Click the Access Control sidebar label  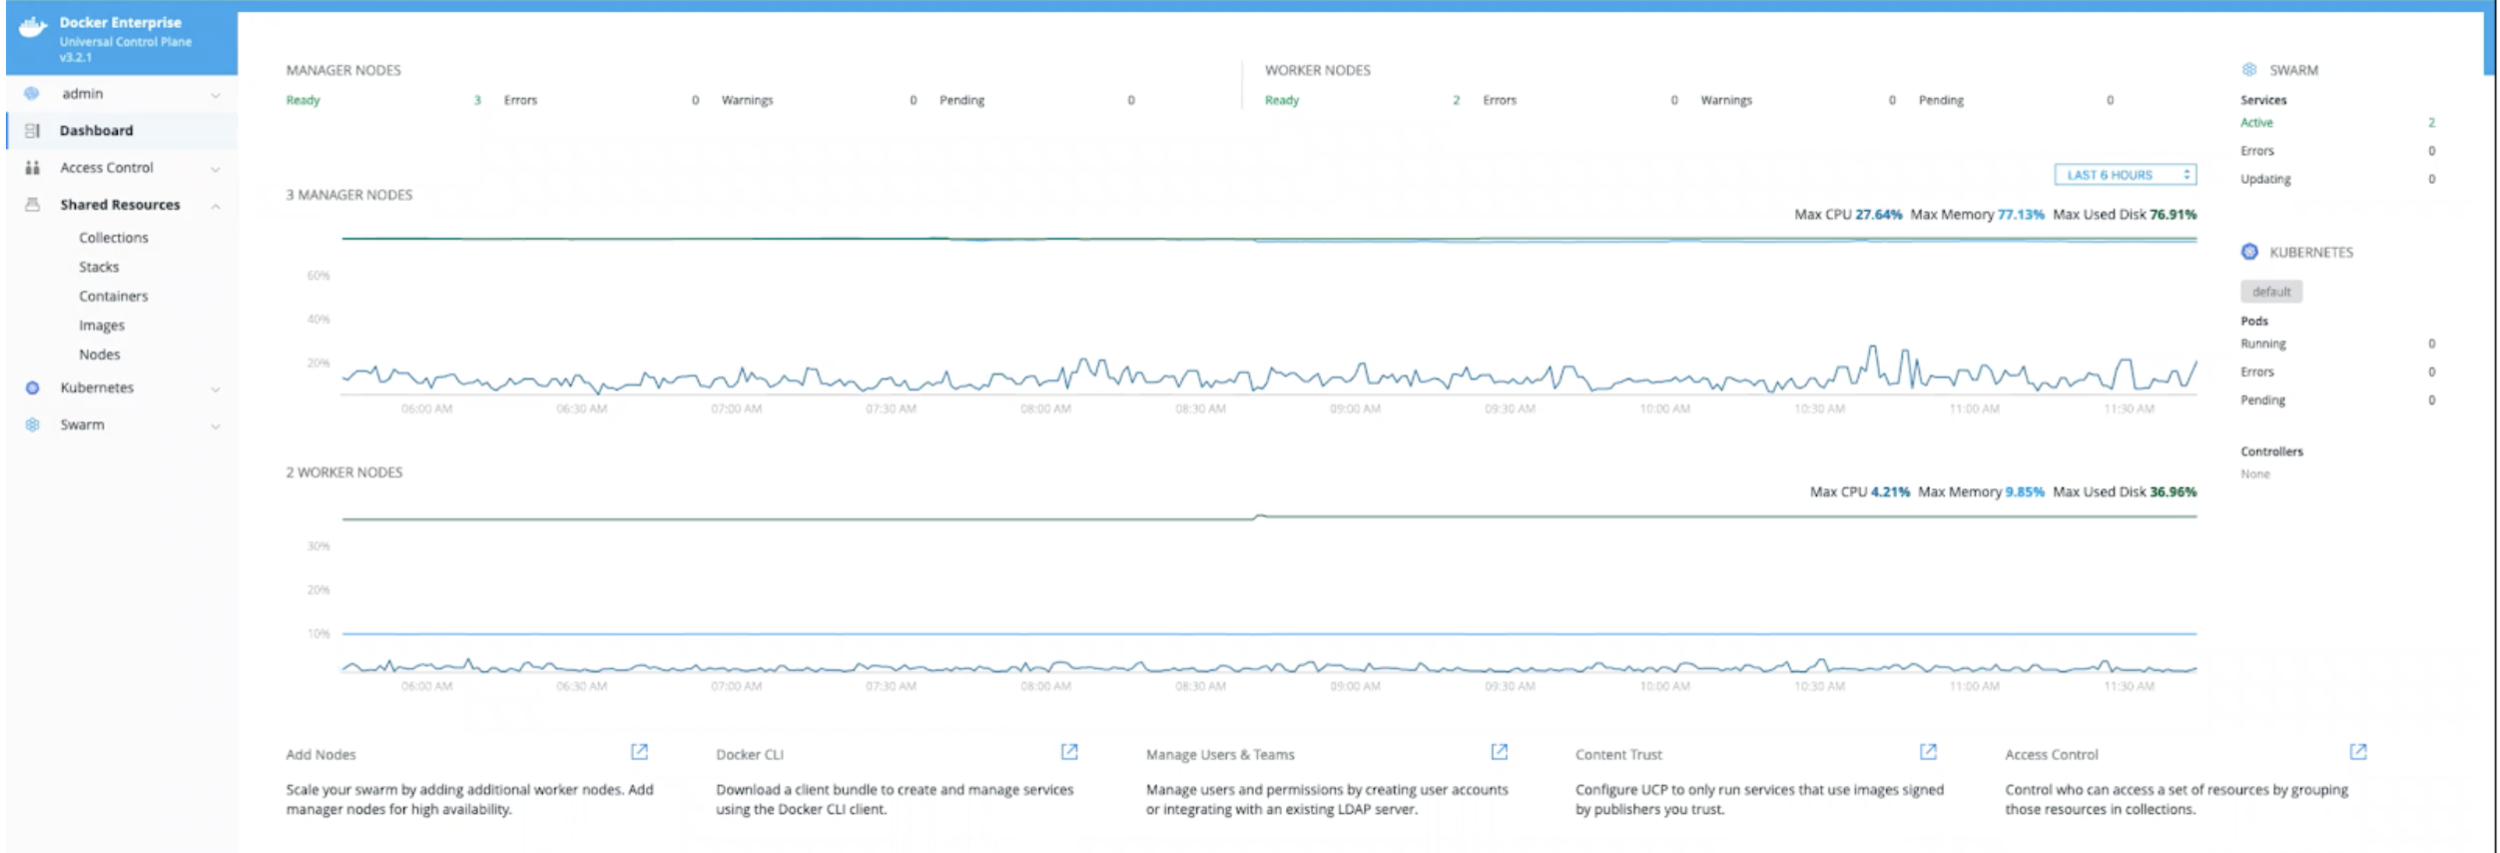point(106,167)
